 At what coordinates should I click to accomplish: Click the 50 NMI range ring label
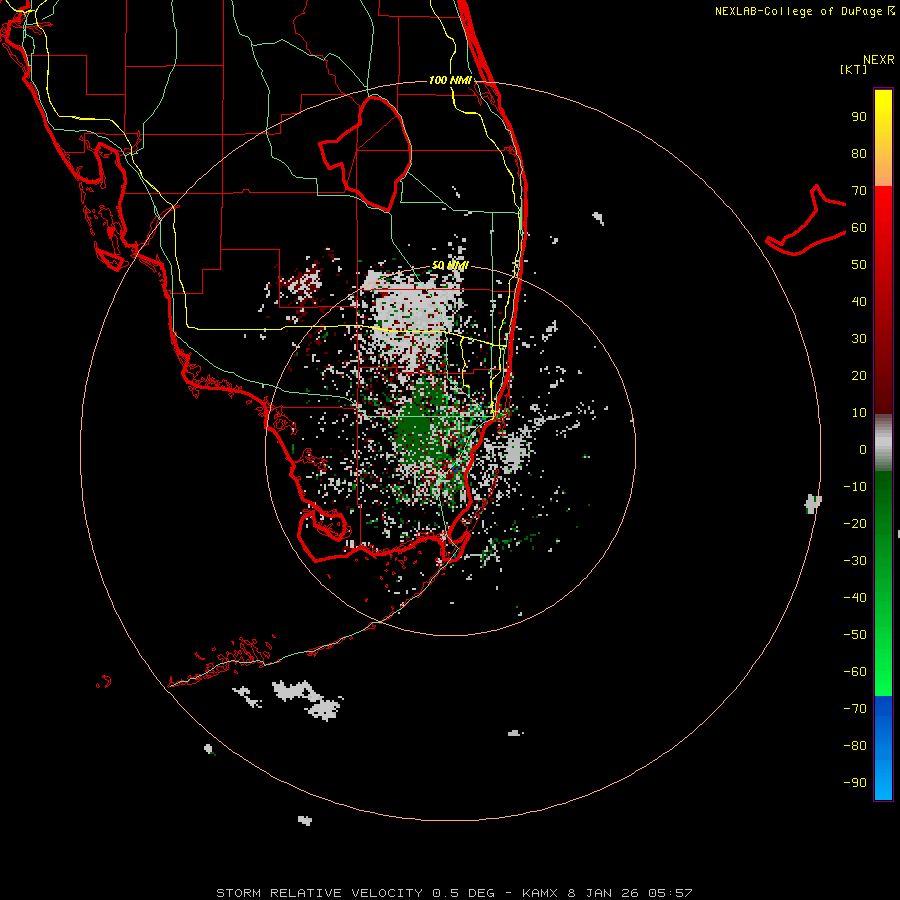click(x=450, y=265)
